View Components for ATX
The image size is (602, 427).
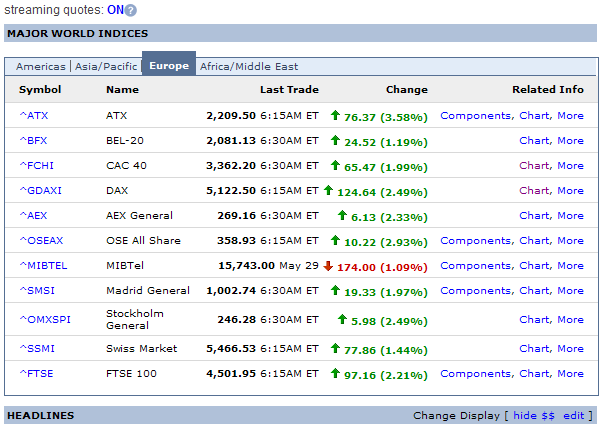click(x=475, y=116)
